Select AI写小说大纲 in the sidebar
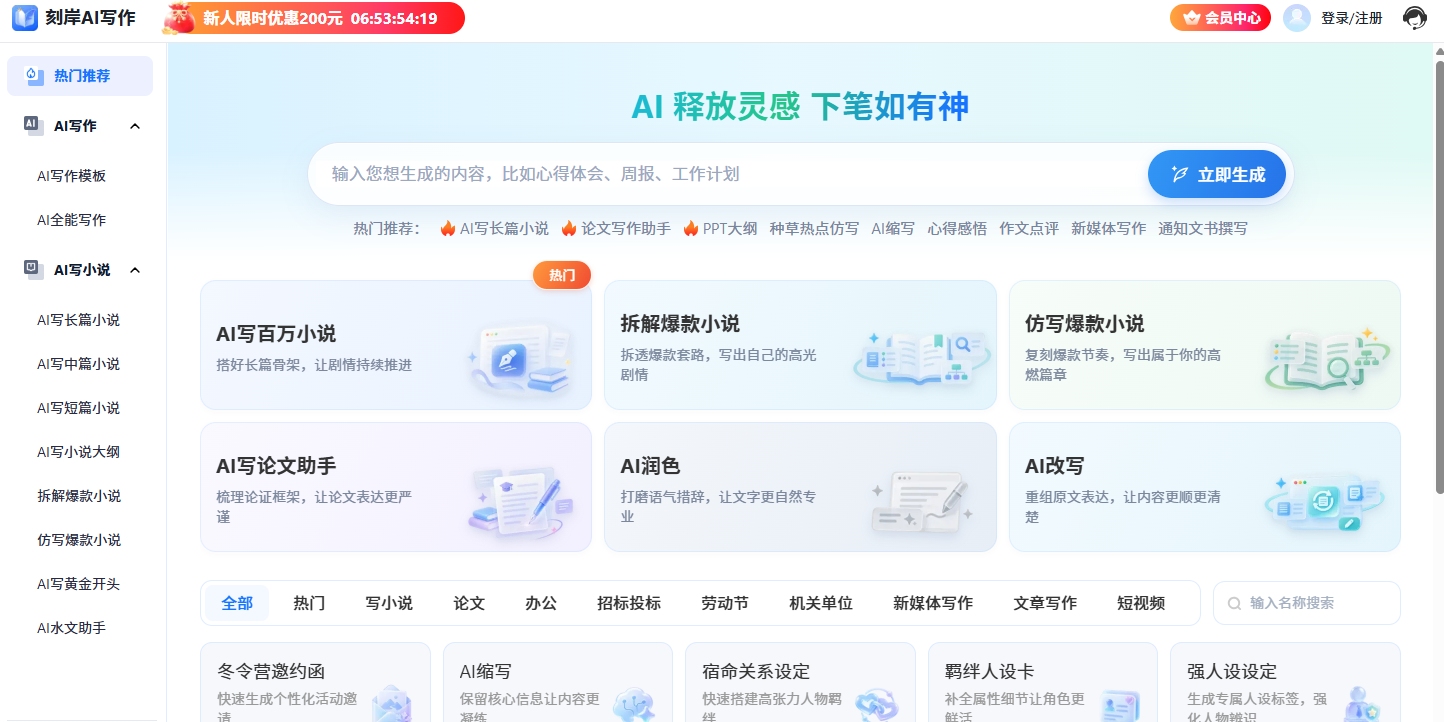Screen dimensions: 1444x722 79,452
